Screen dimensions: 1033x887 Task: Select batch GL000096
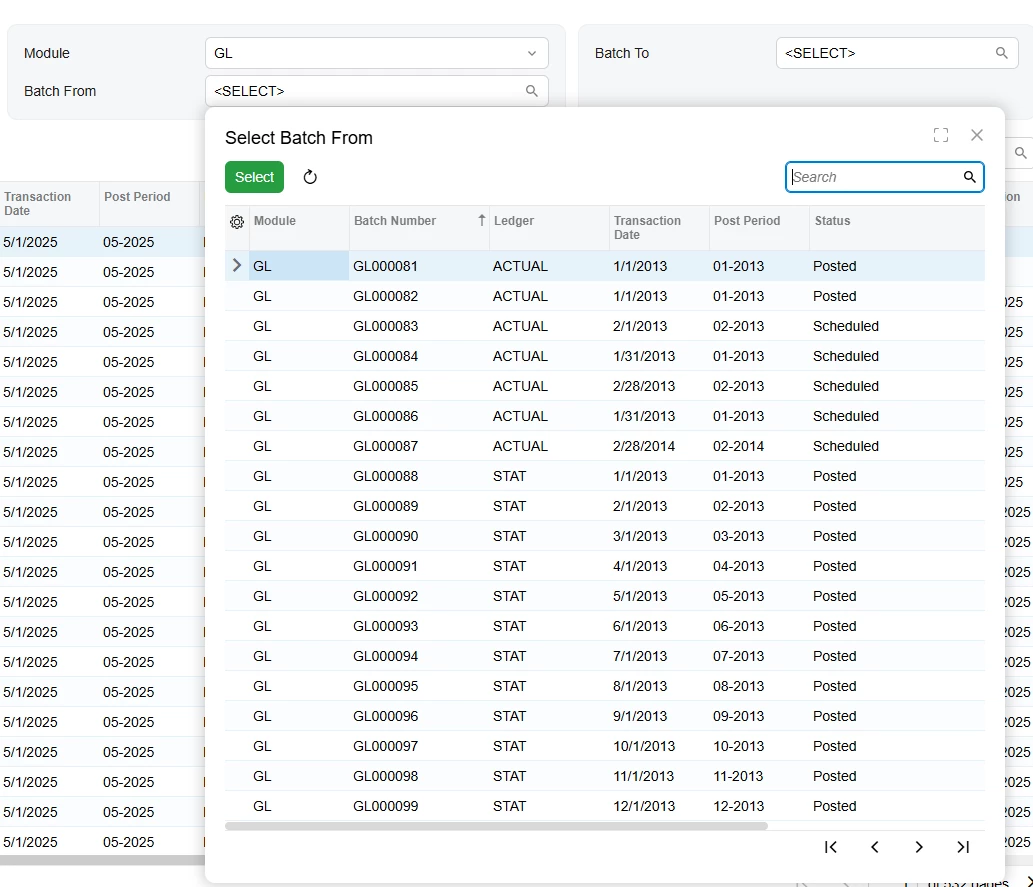point(605,716)
